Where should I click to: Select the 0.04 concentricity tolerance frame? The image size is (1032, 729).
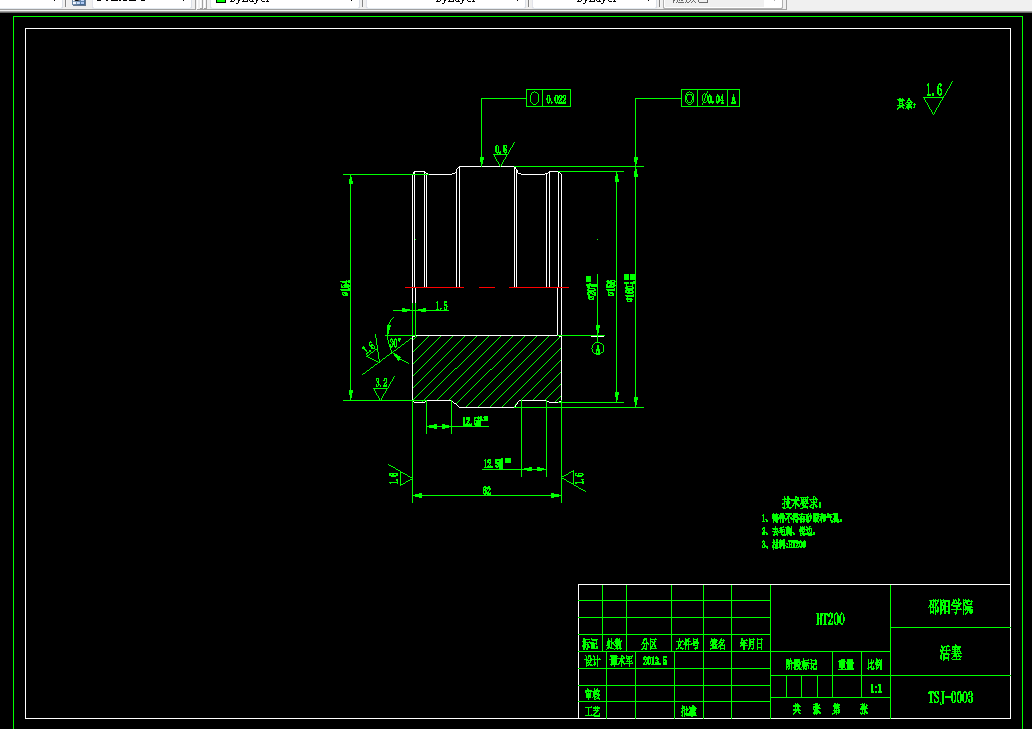(710, 99)
